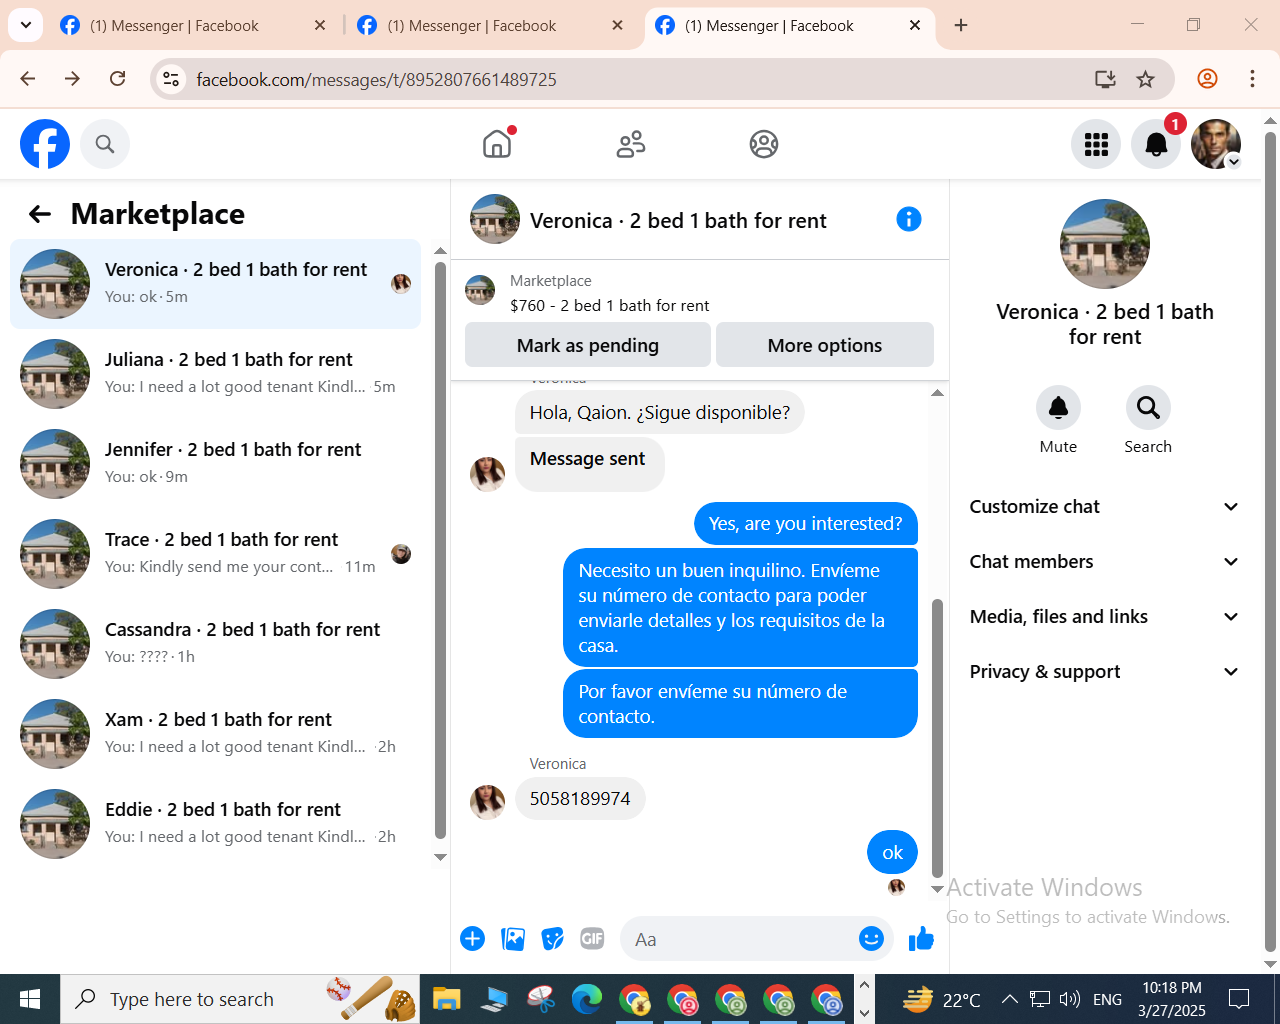Open the Friends icon in top navigation

pos(631,144)
